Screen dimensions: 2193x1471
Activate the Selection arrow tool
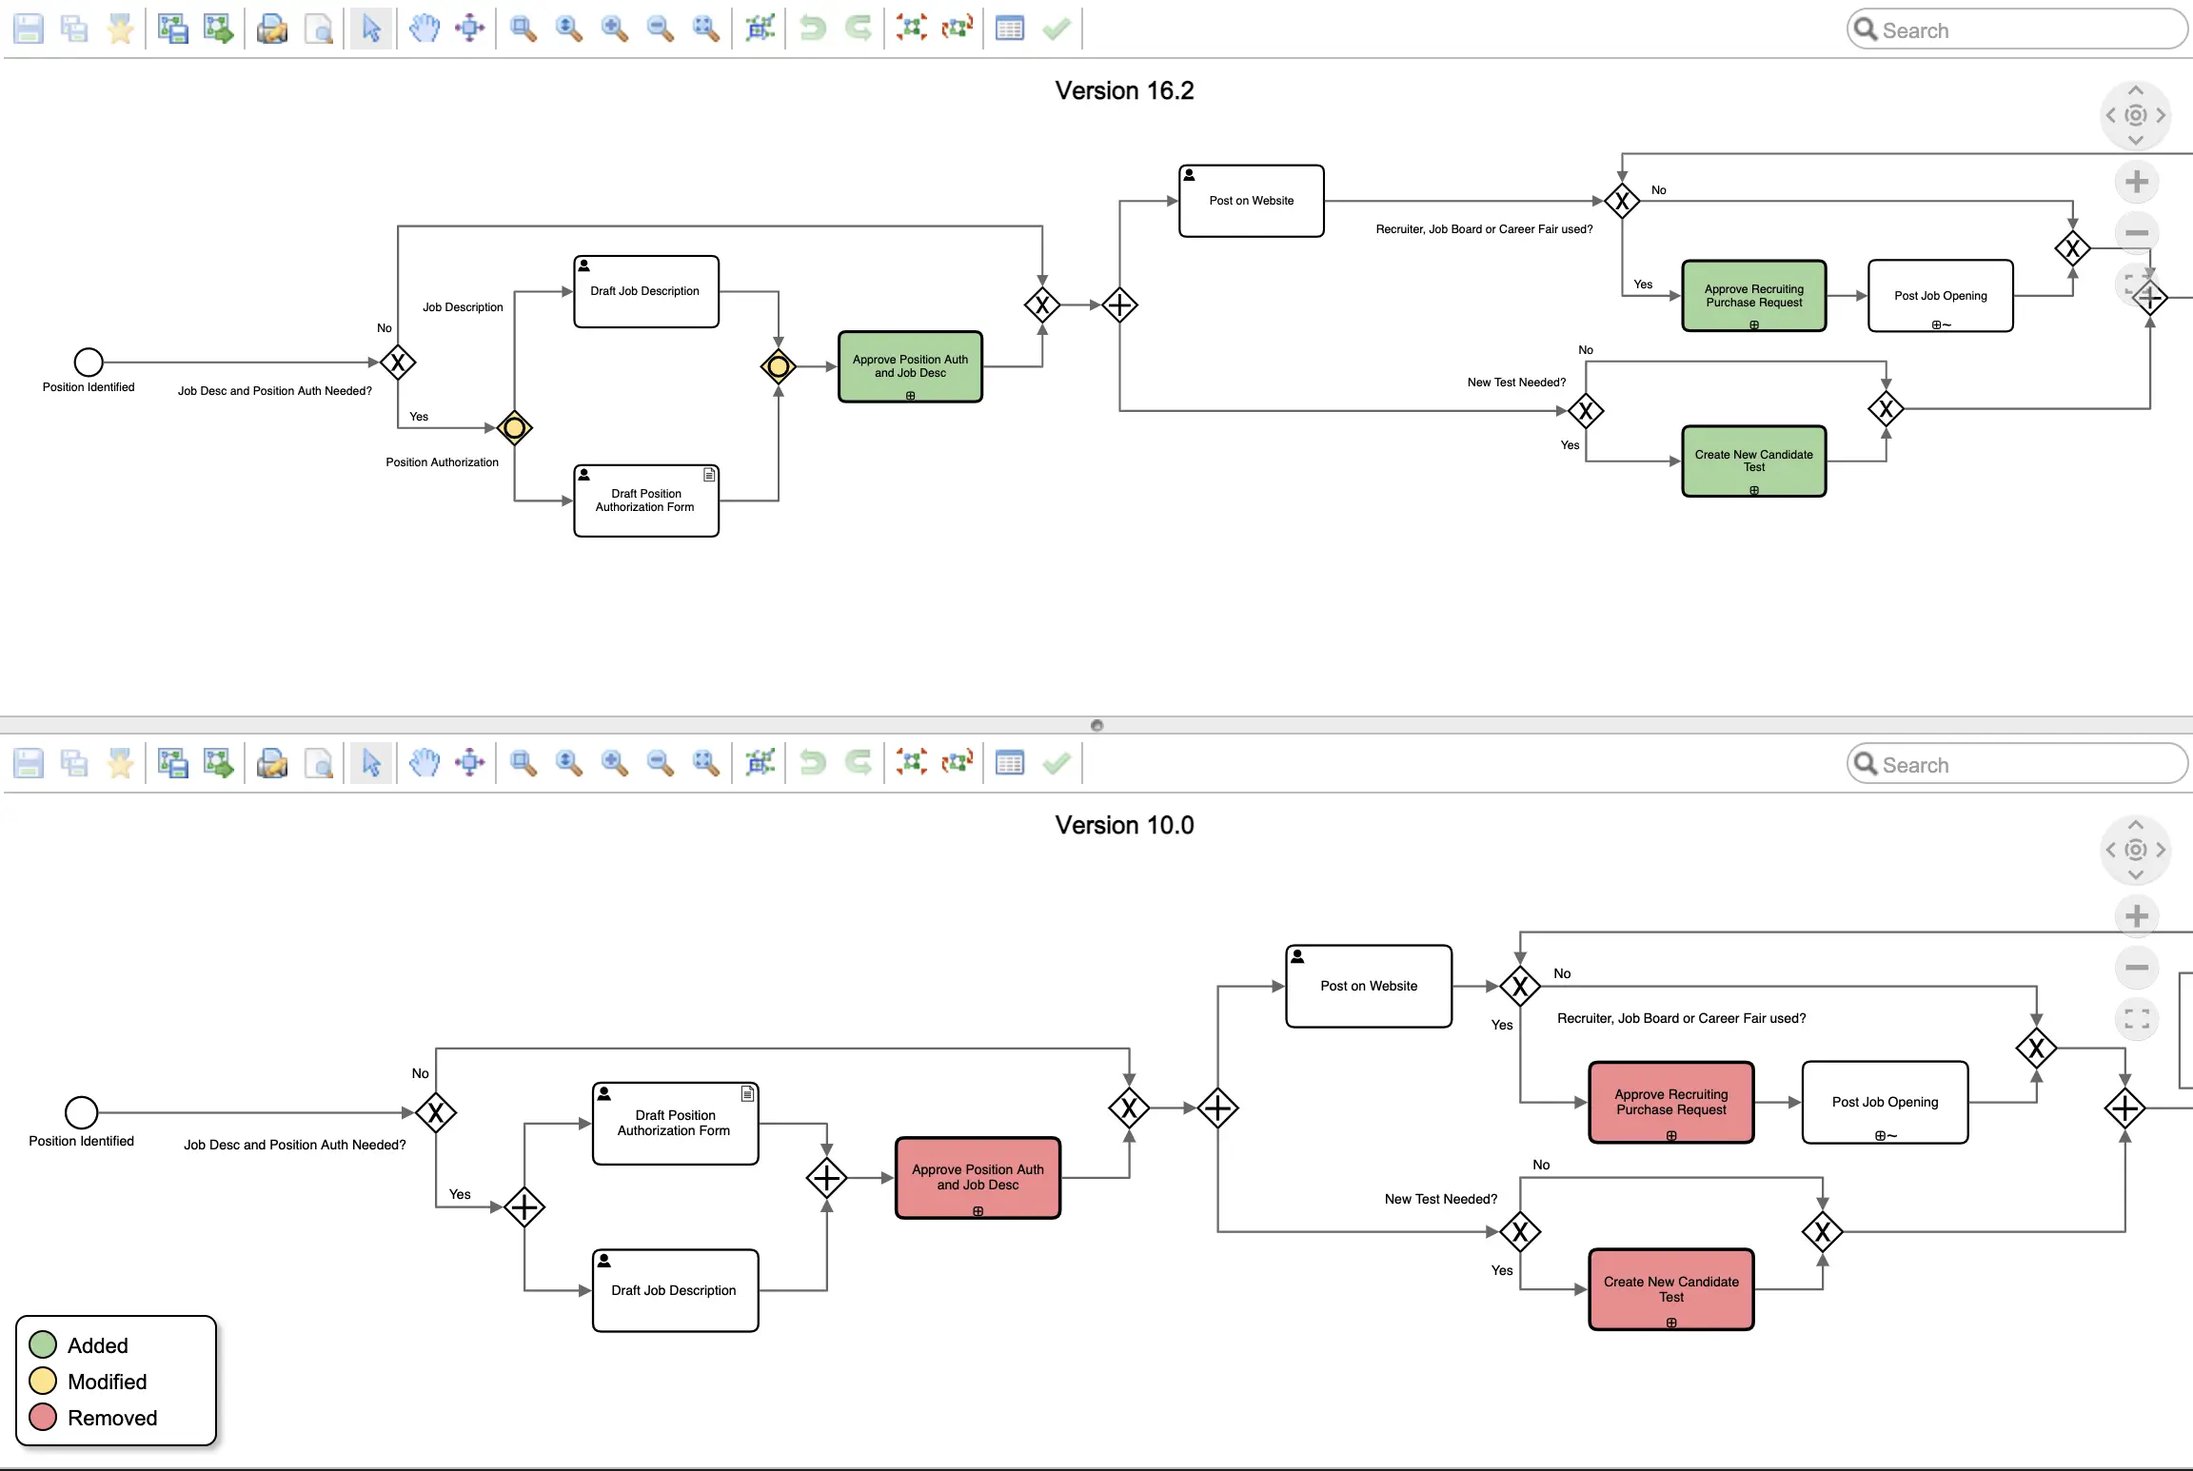coord(371,29)
